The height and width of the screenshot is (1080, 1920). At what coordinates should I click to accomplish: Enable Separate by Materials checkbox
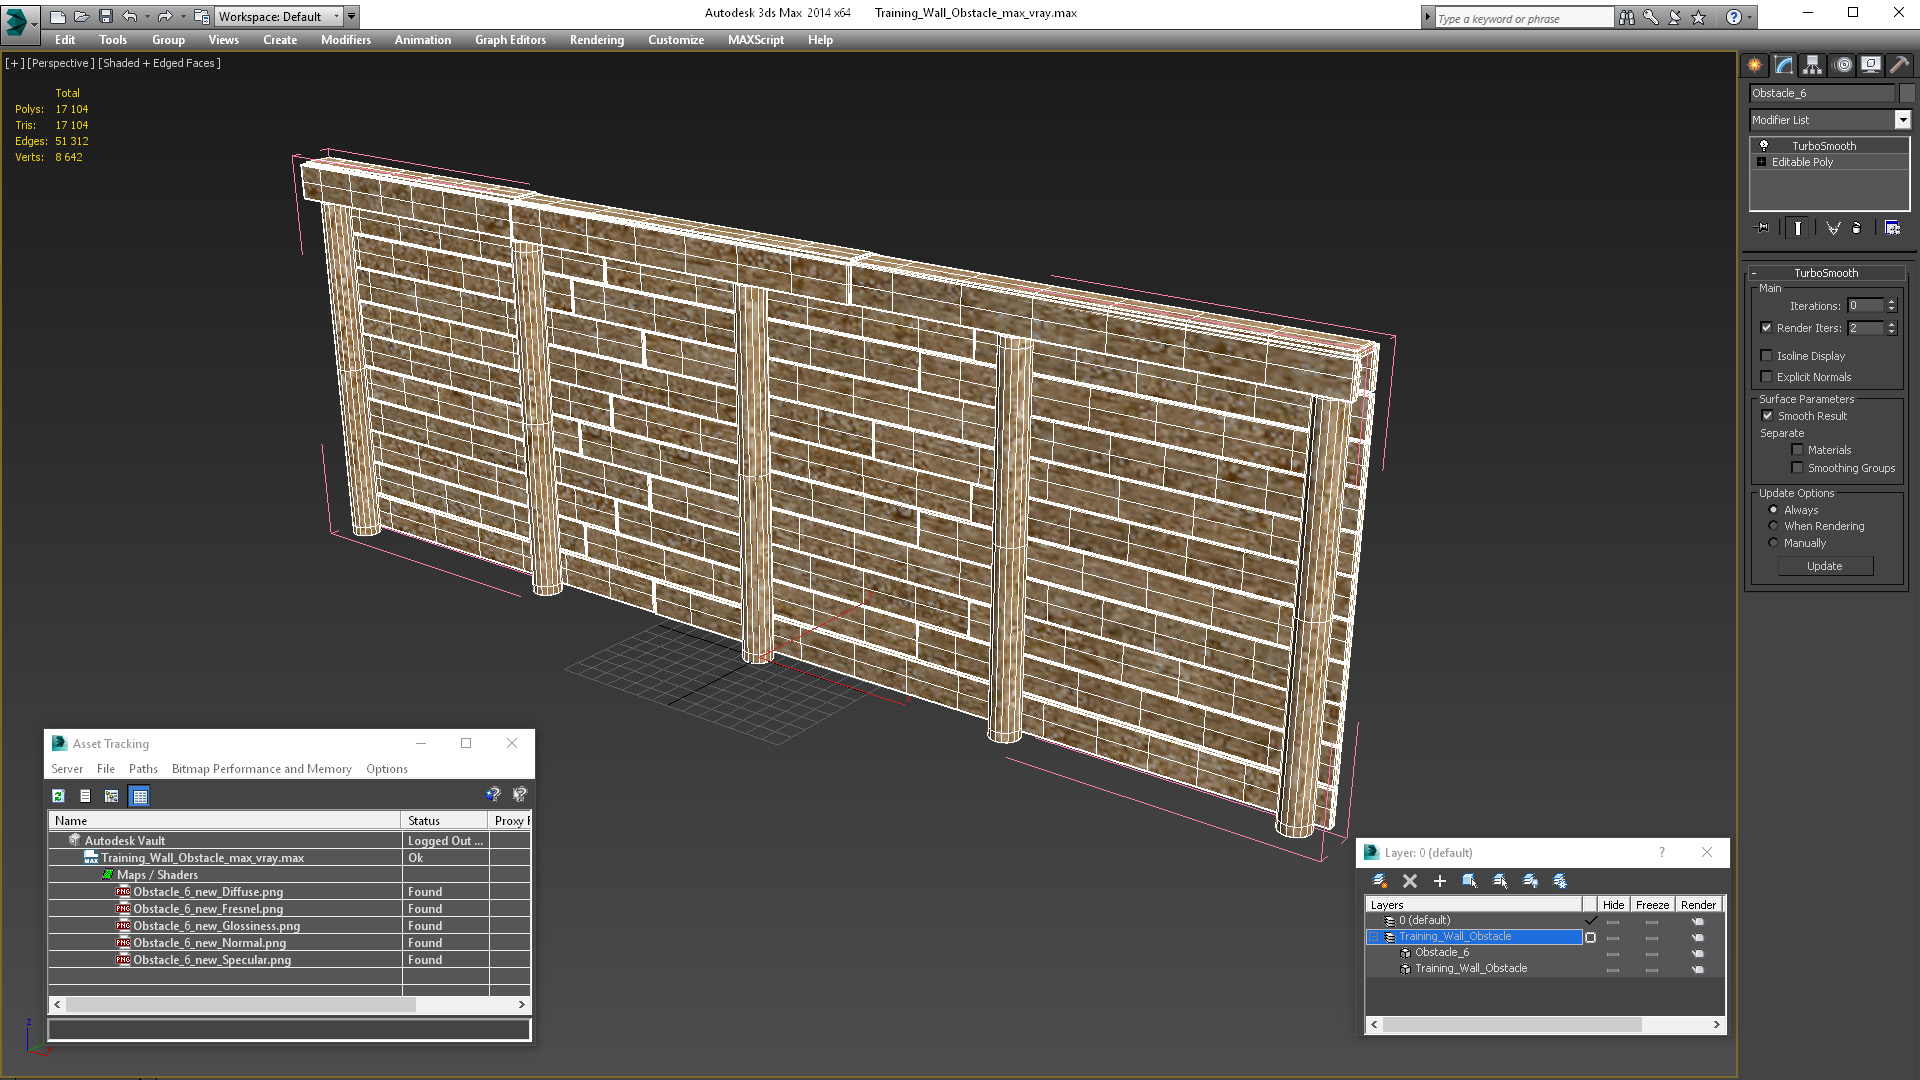coord(1797,450)
